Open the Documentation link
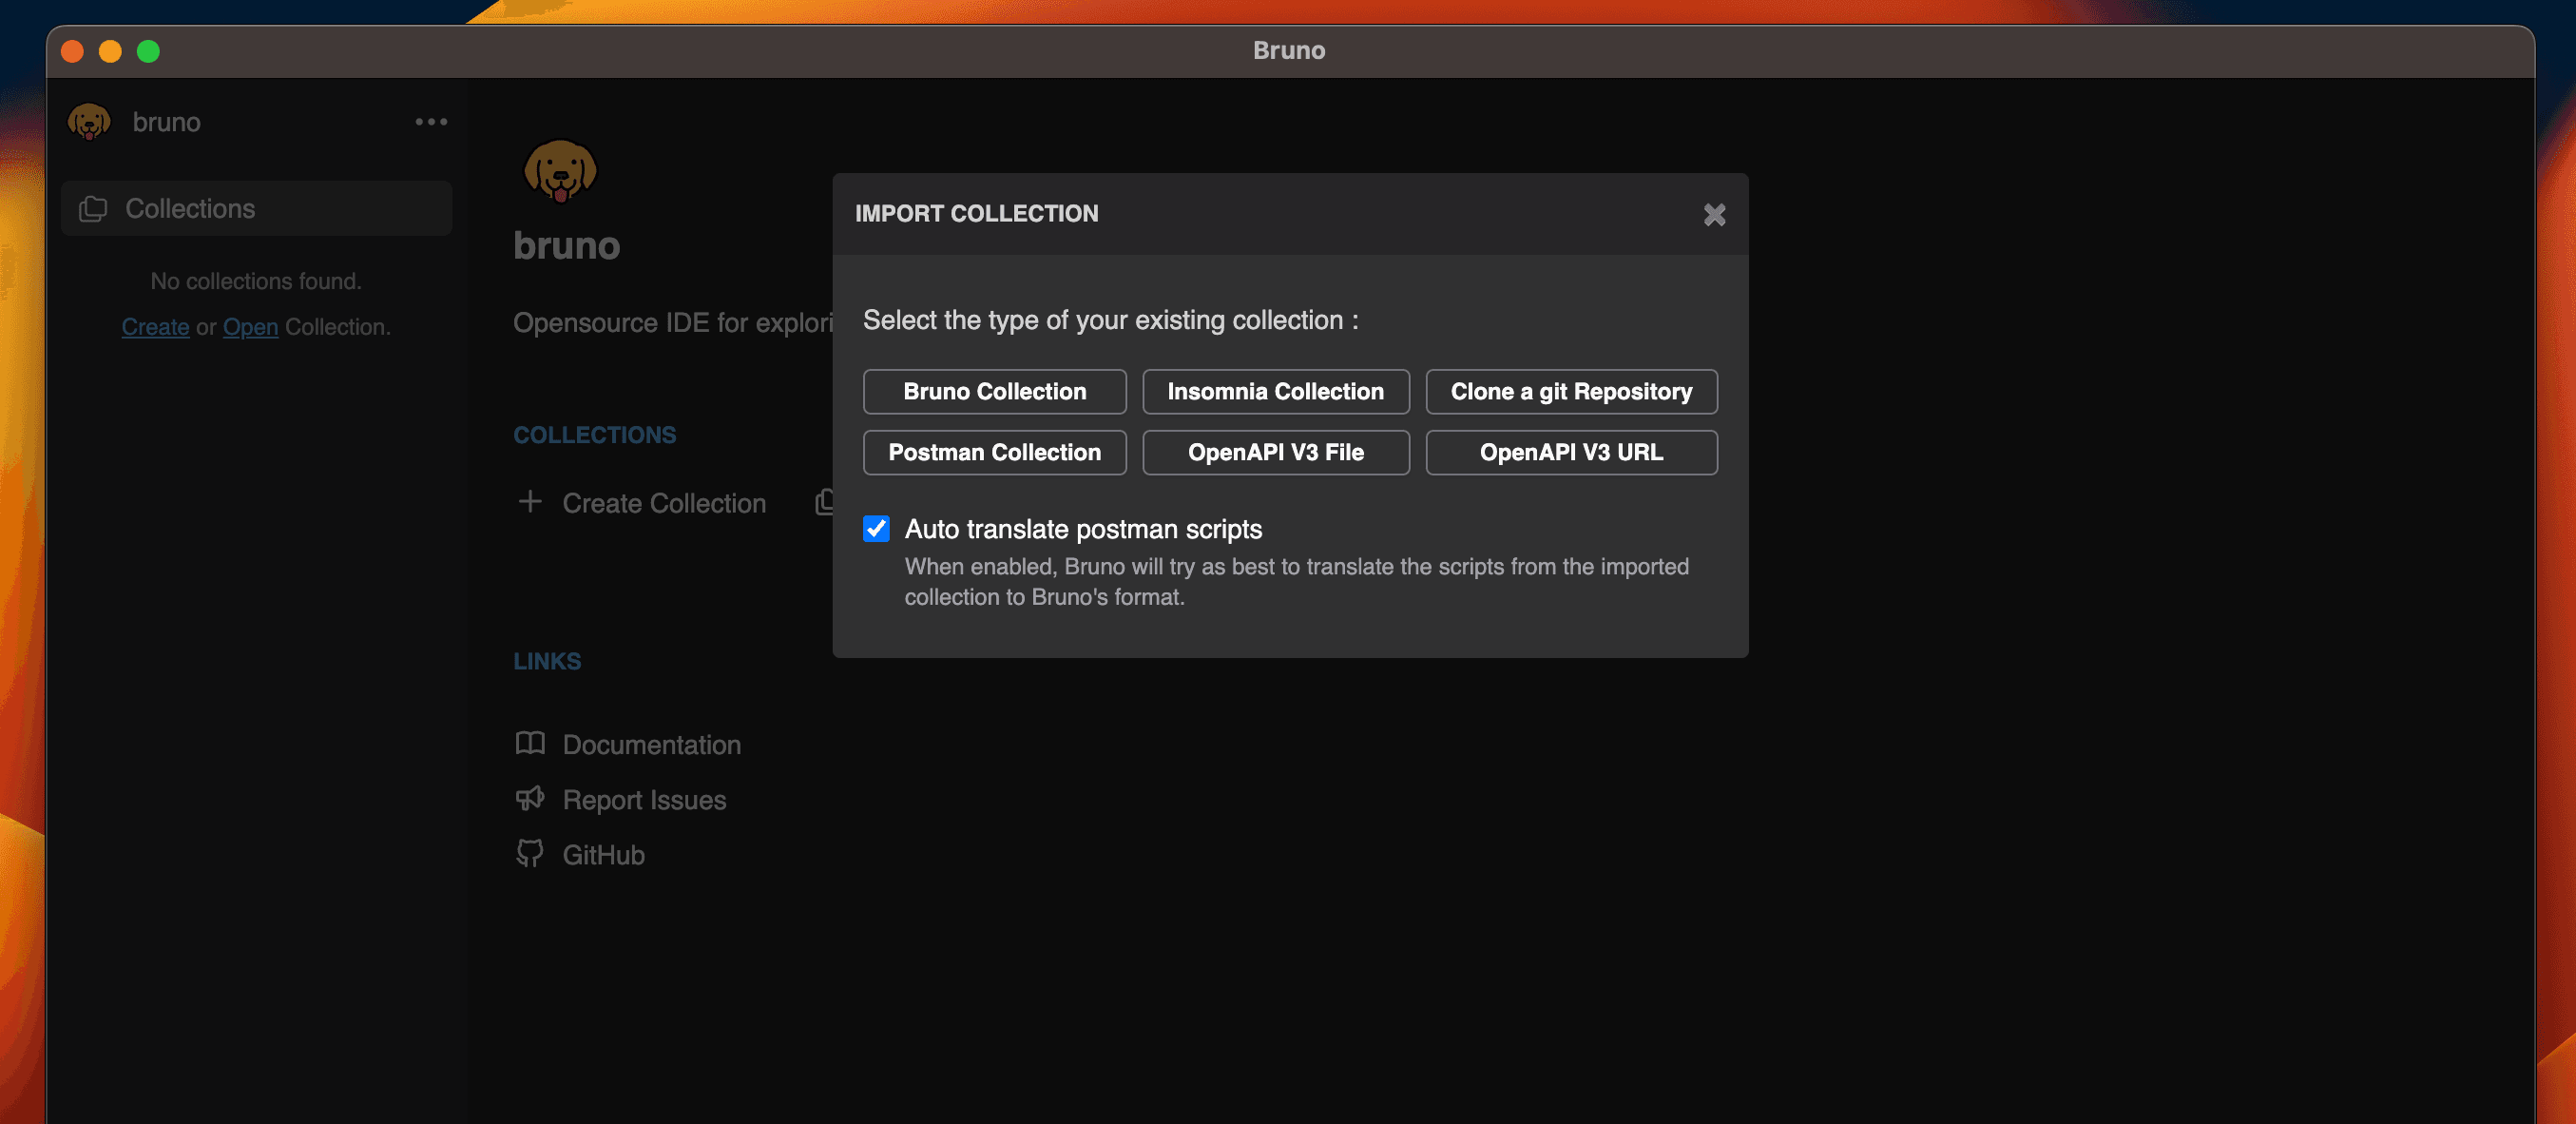This screenshot has height=1124, width=2576. pos(651,745)
